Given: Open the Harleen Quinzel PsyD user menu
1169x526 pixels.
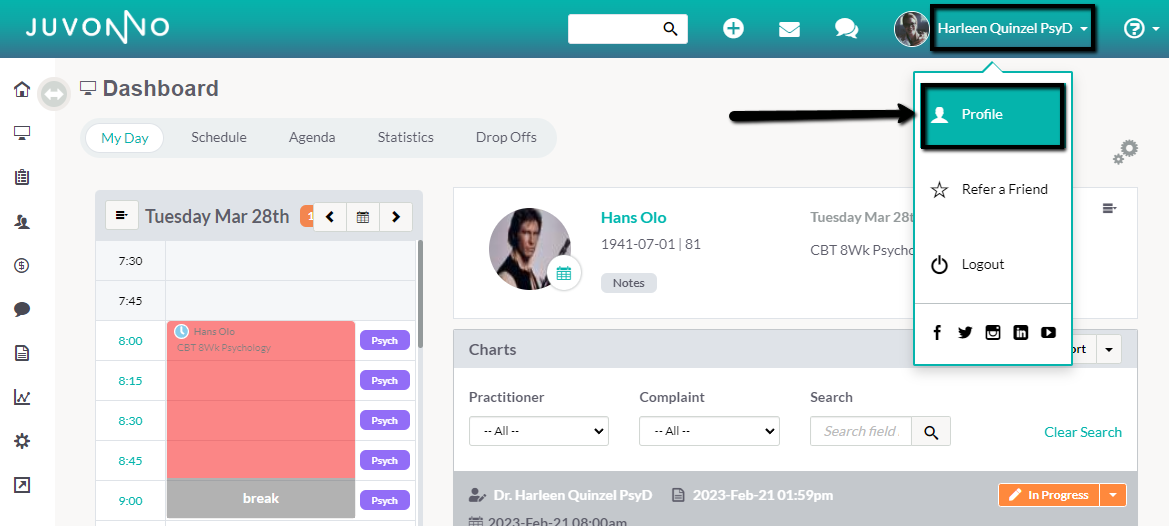Looking at the screenshot, I should tap(1012, 29).
